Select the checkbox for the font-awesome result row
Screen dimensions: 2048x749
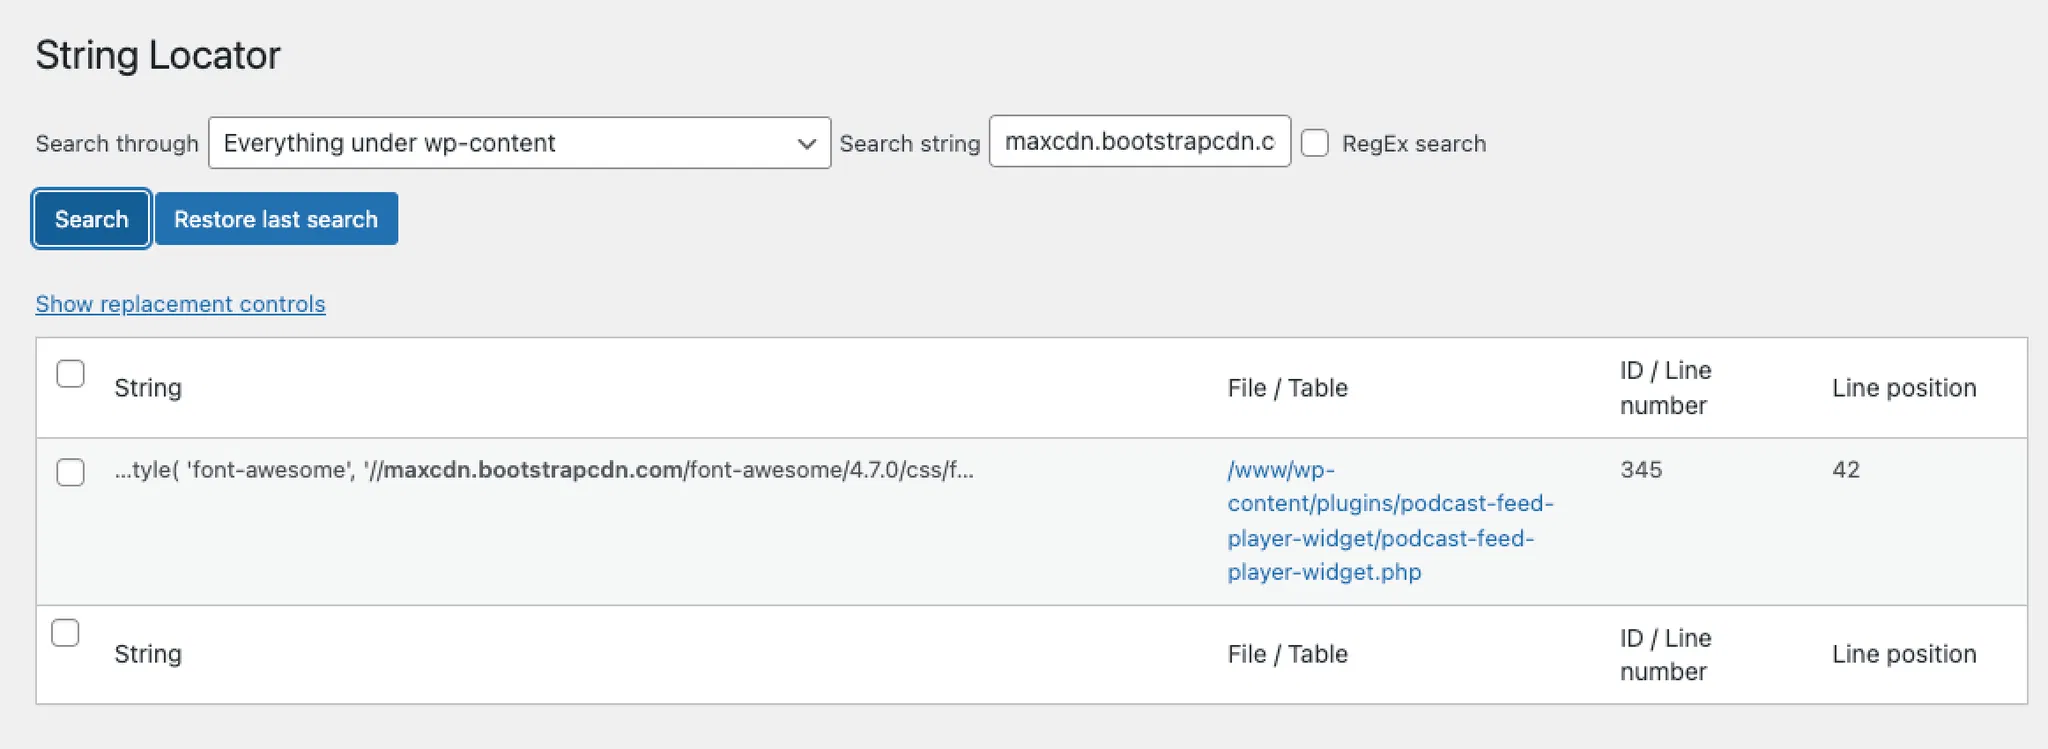(x=70, y=472)
